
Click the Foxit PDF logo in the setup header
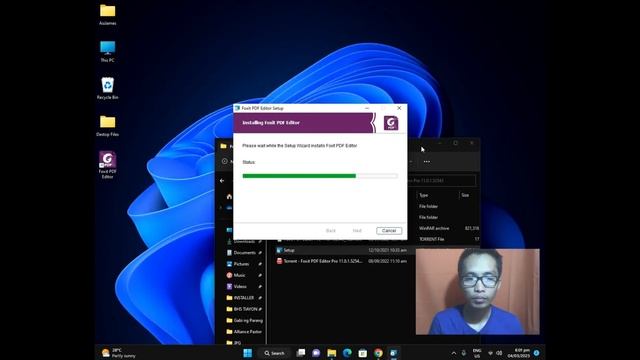tap(391, 123)
